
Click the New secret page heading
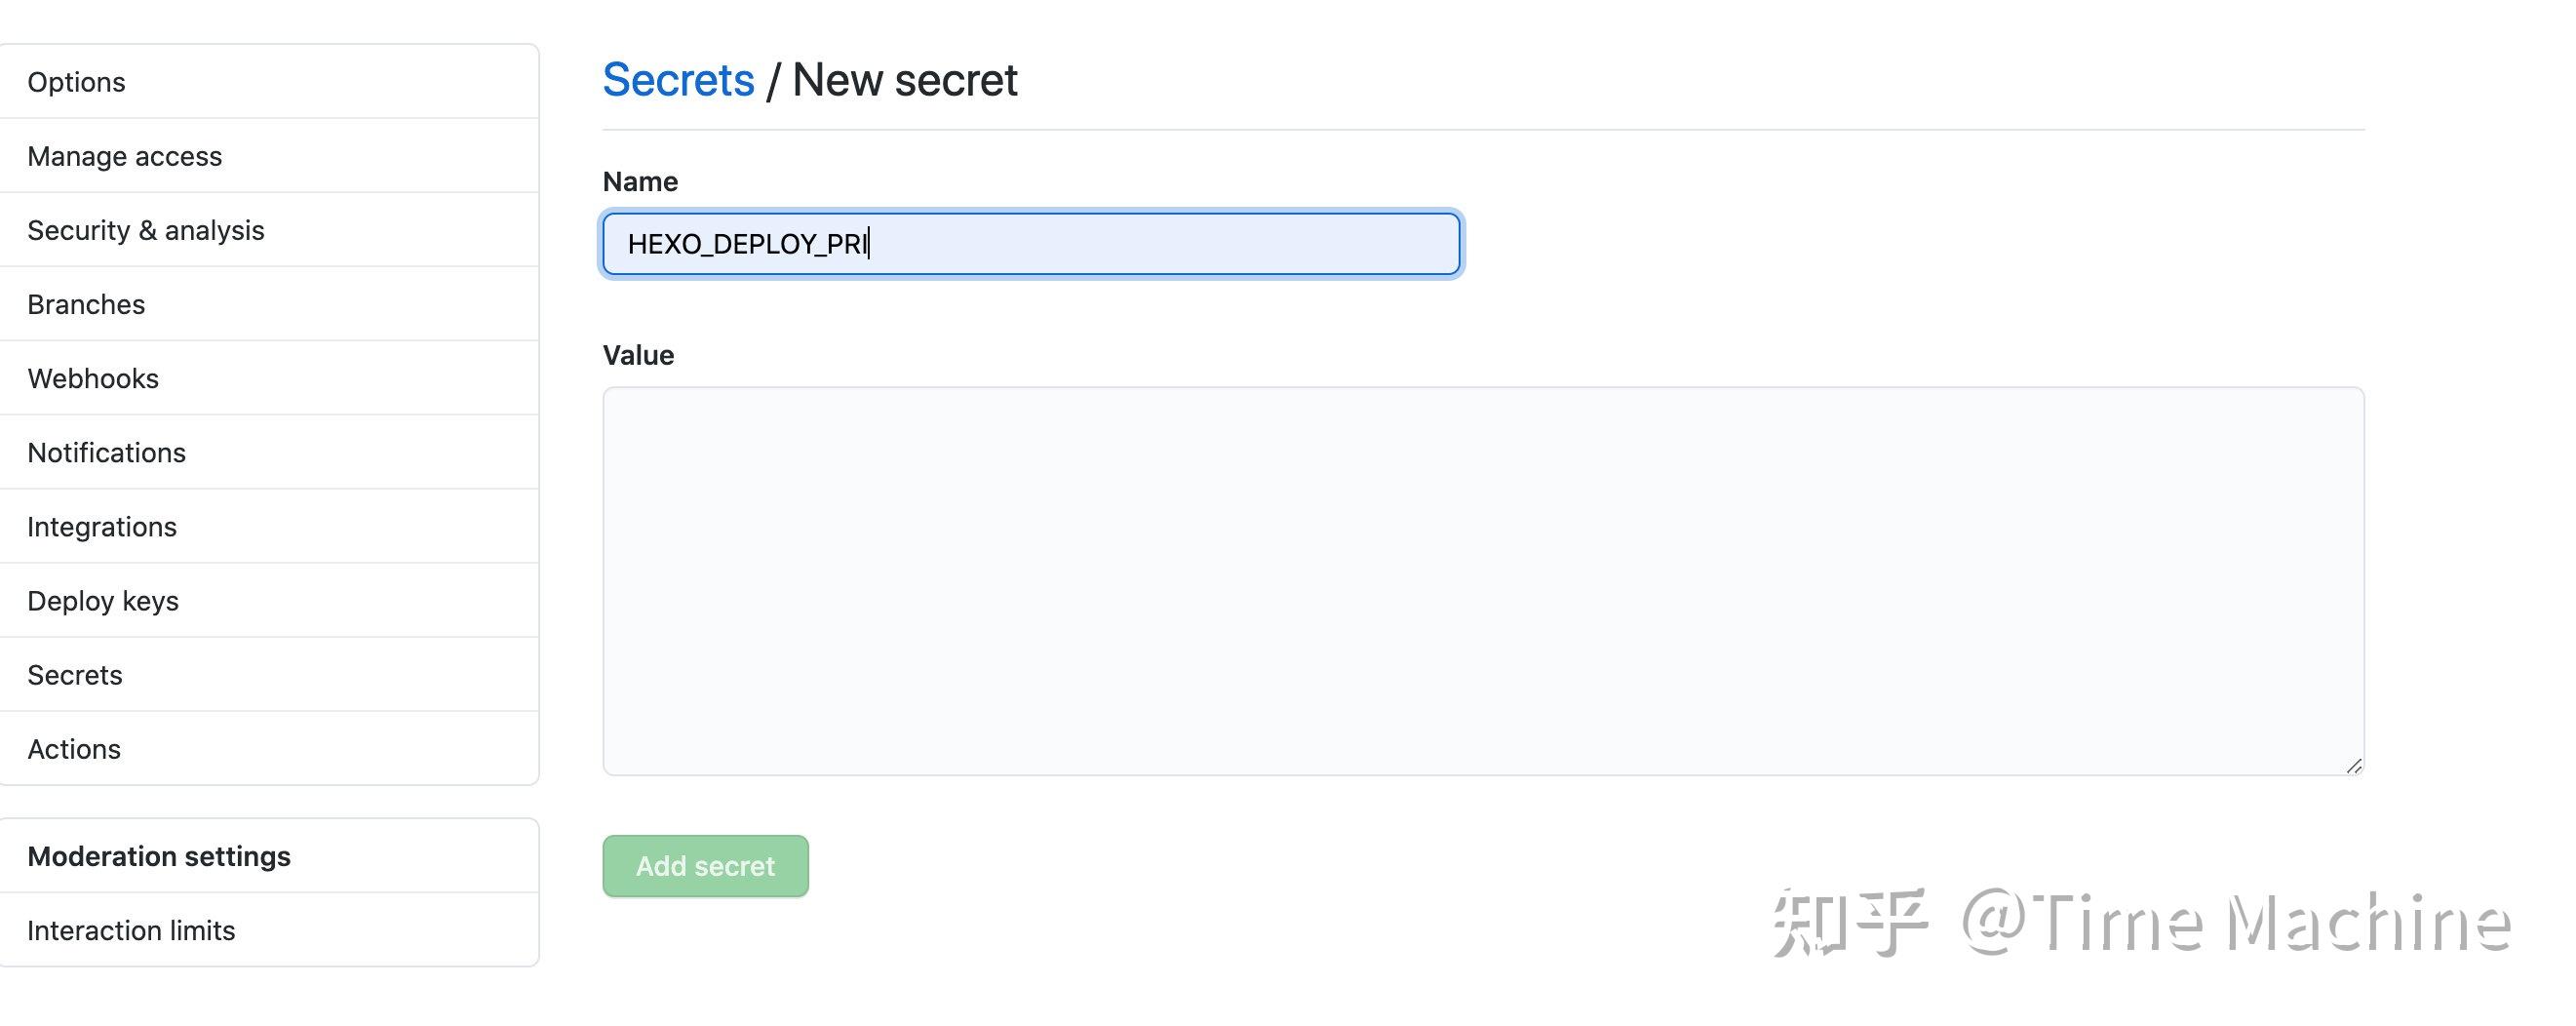click(904, 80)
